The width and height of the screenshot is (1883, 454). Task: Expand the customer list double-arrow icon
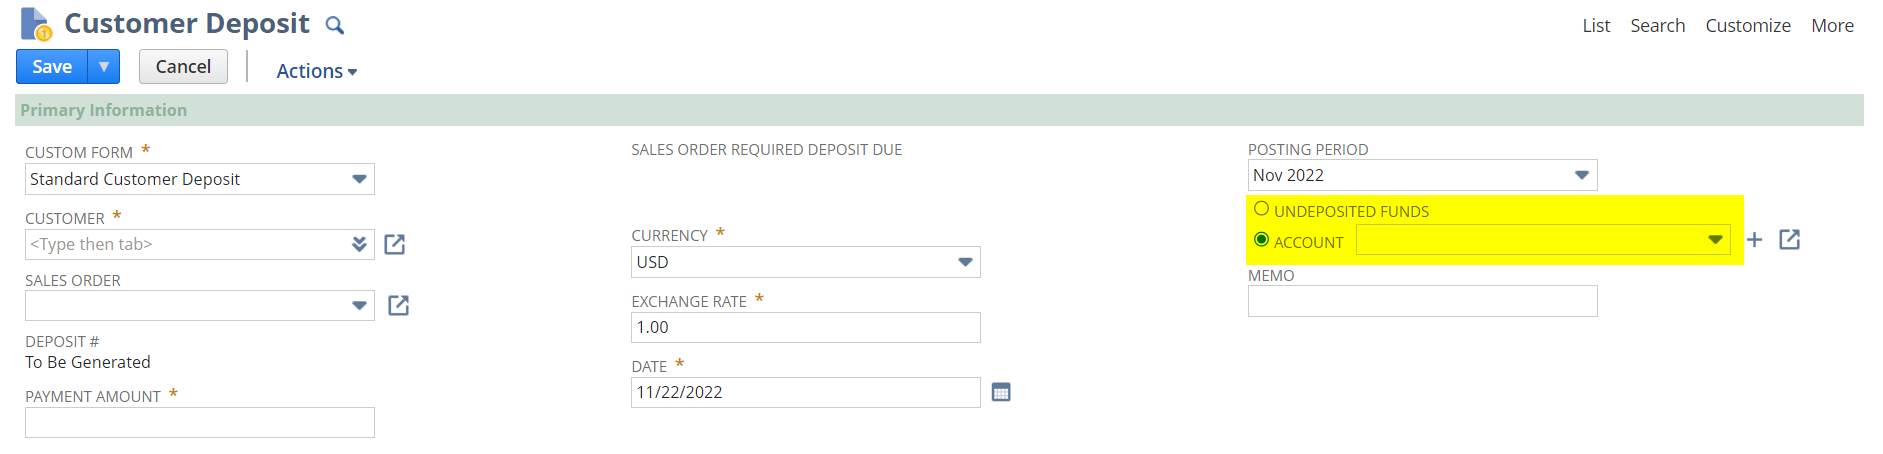coord(359,244)
